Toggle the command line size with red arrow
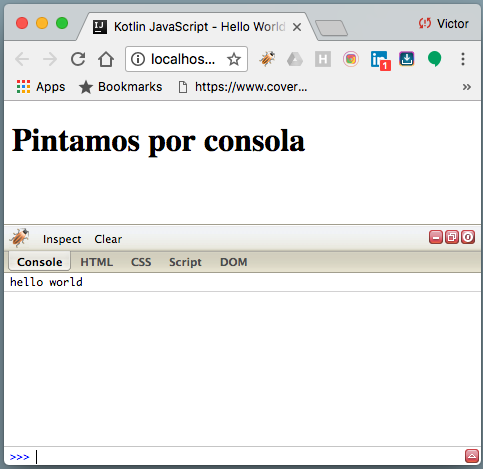Screen dimensions: 483x469 pos(472,456)
